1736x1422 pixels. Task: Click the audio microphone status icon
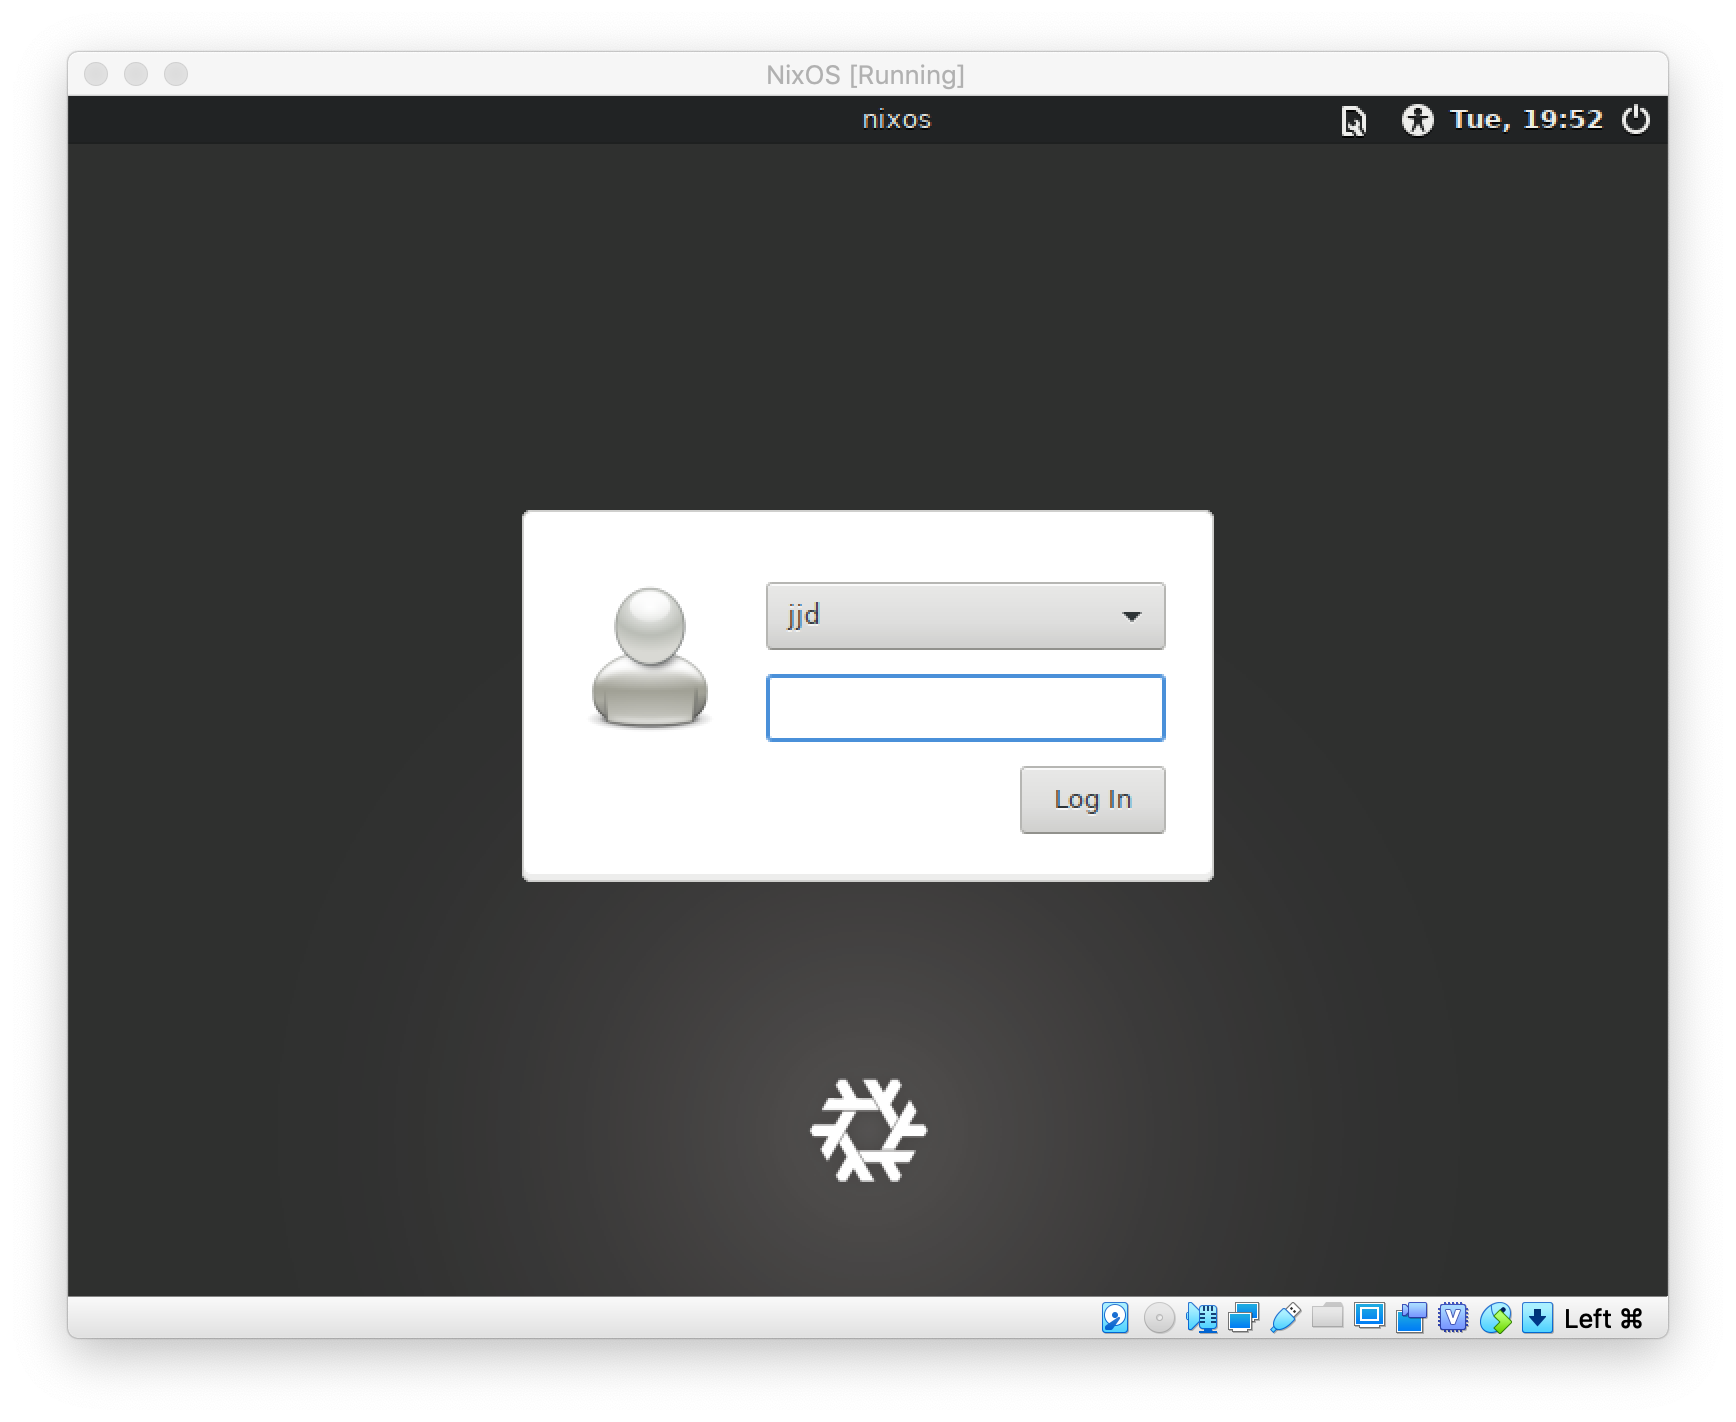(x=1201, y=1318)
